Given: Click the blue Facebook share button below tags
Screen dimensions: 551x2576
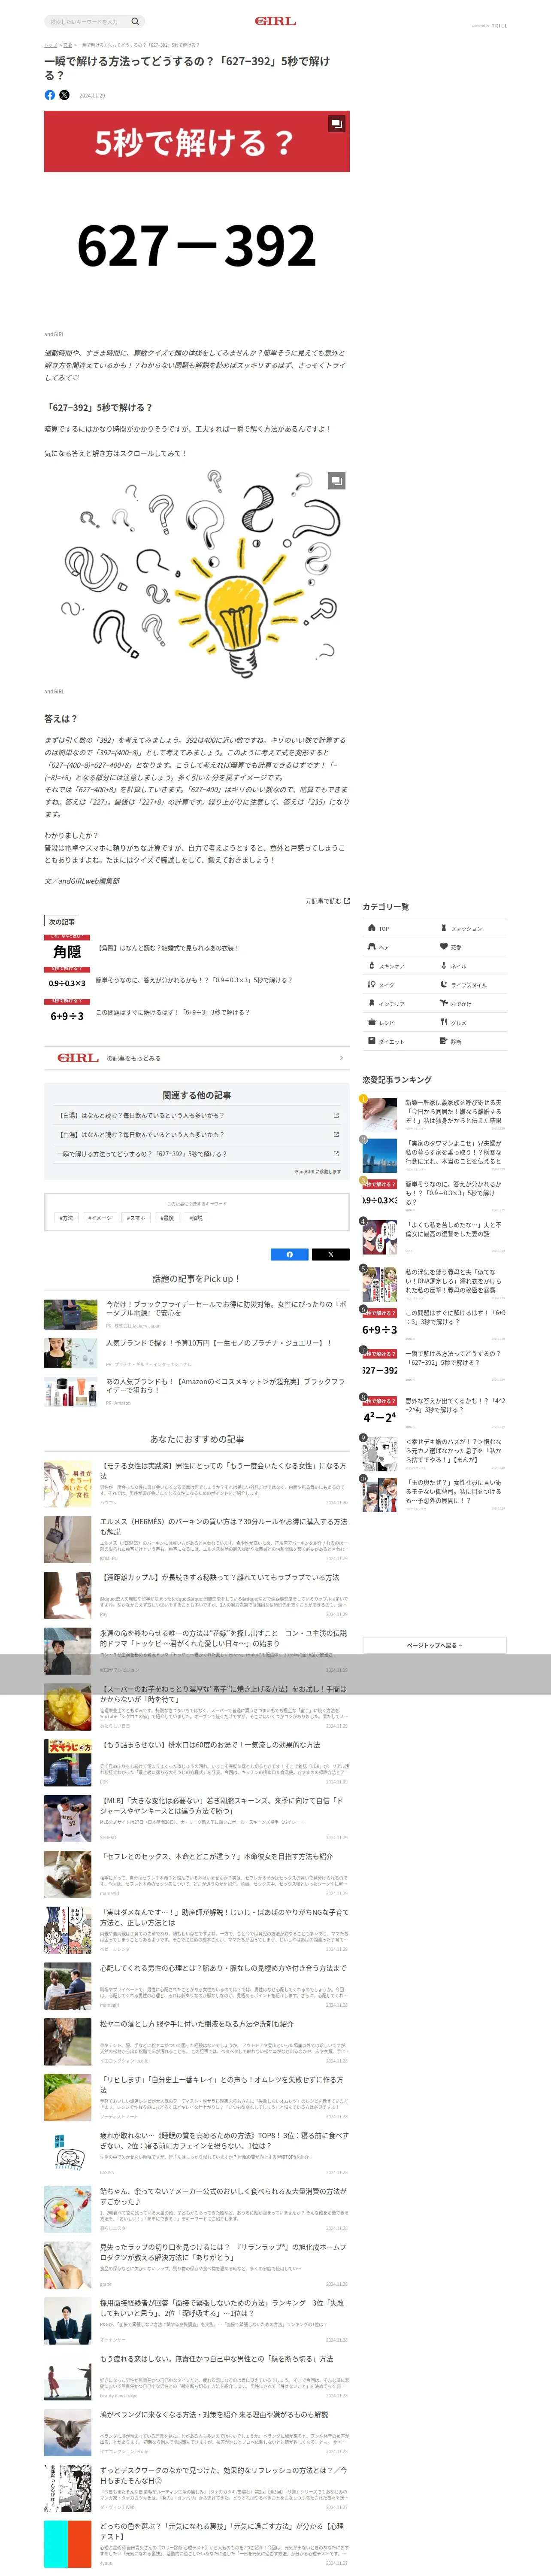Looking at the screenshot, I should click(x=290, y=1254).
